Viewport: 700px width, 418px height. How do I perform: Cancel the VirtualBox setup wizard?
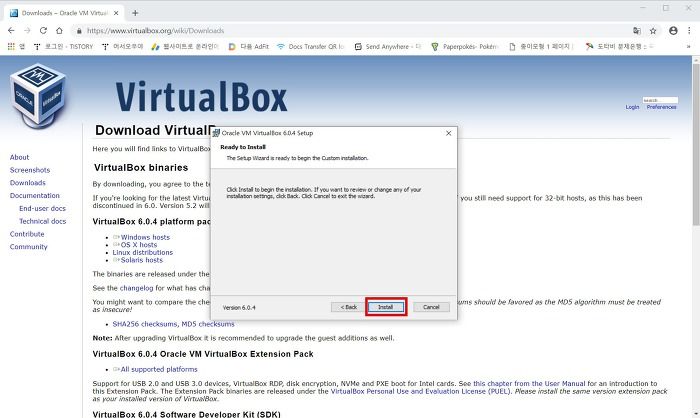point(431,307)
